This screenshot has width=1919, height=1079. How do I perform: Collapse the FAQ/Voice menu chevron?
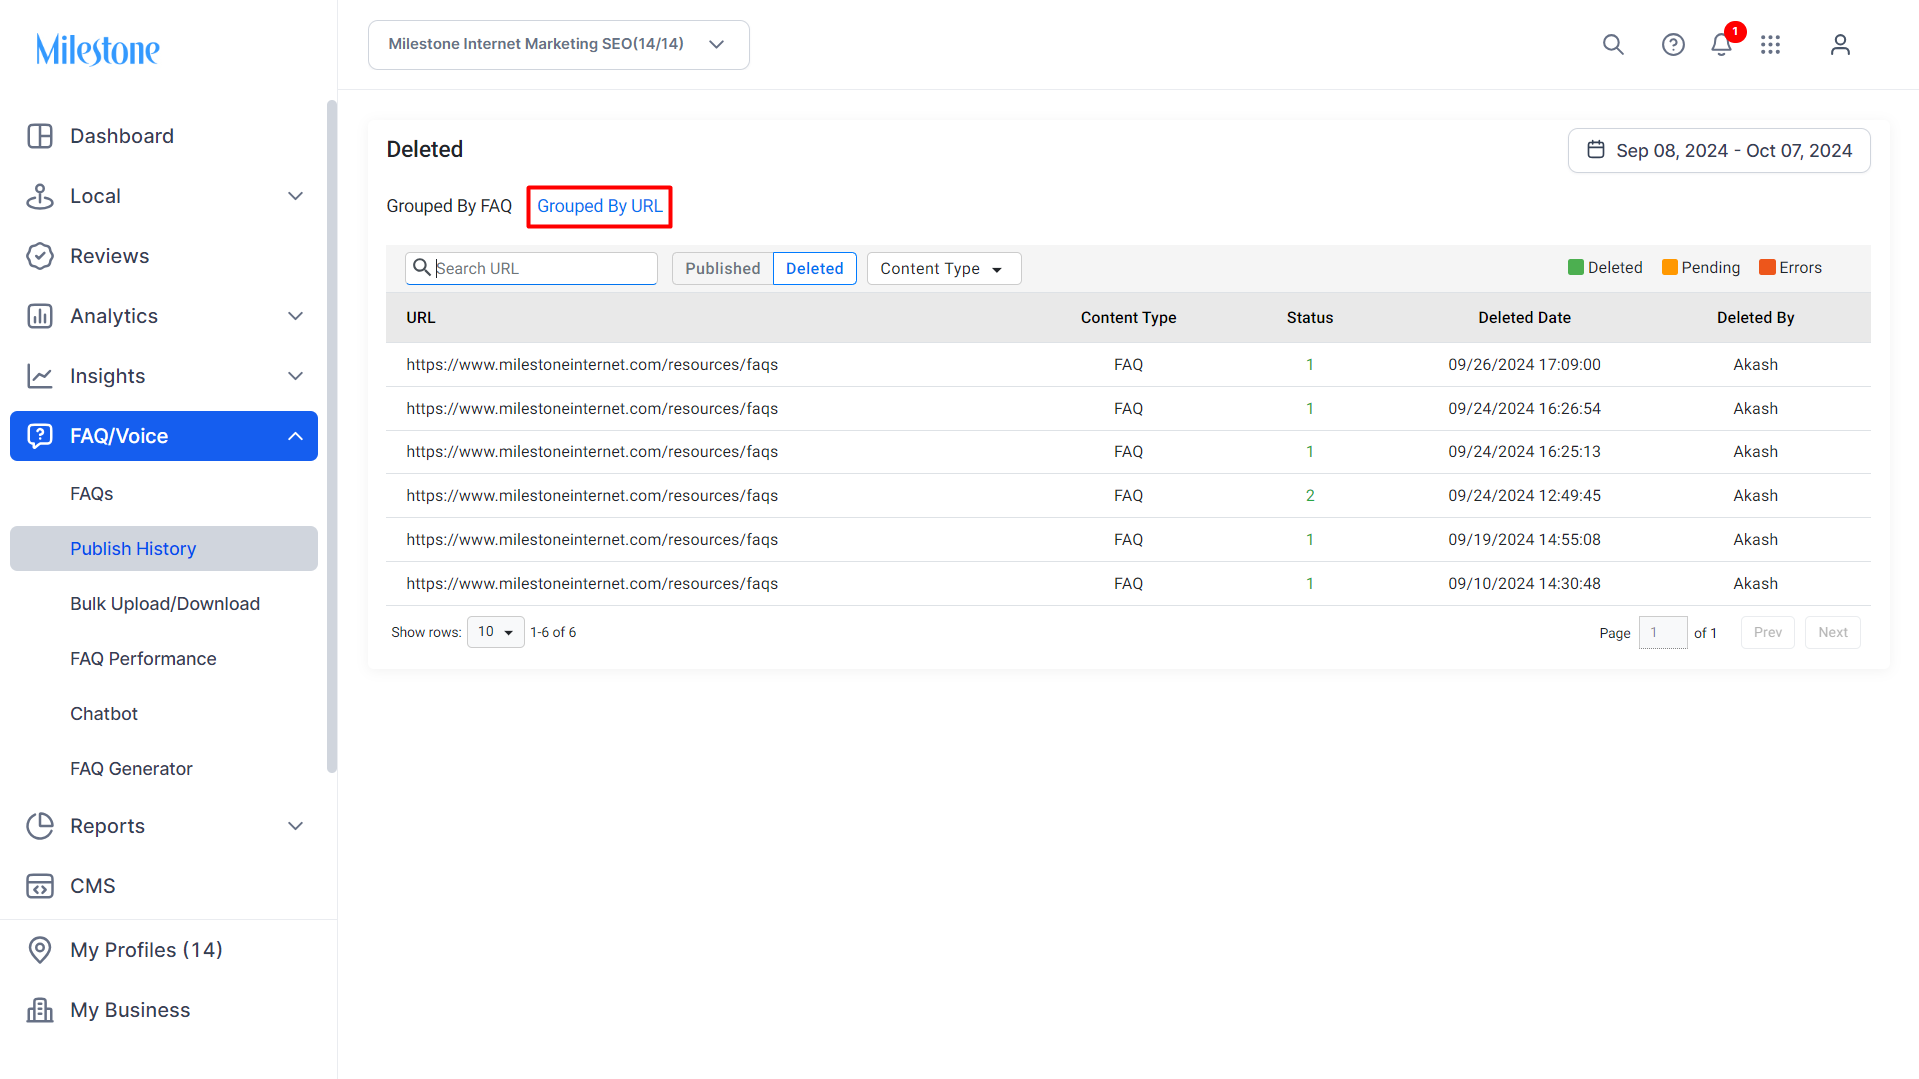[295, 436]
